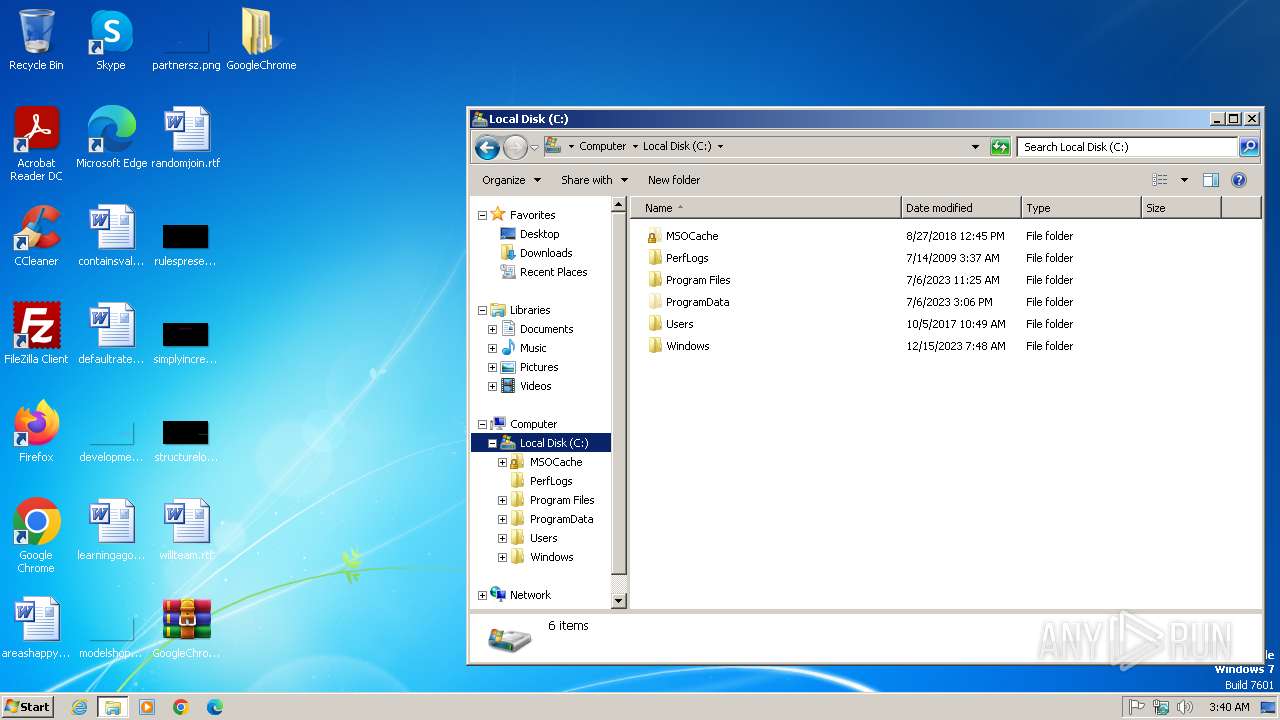Select the GoogleChro WinRAR archive on desktop
The width and height of the screenshot is (1280, 720).
pos(186,628)
